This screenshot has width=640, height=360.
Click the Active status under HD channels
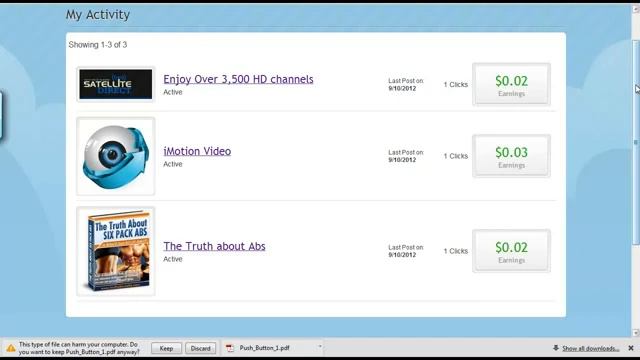tap(173, 92)
